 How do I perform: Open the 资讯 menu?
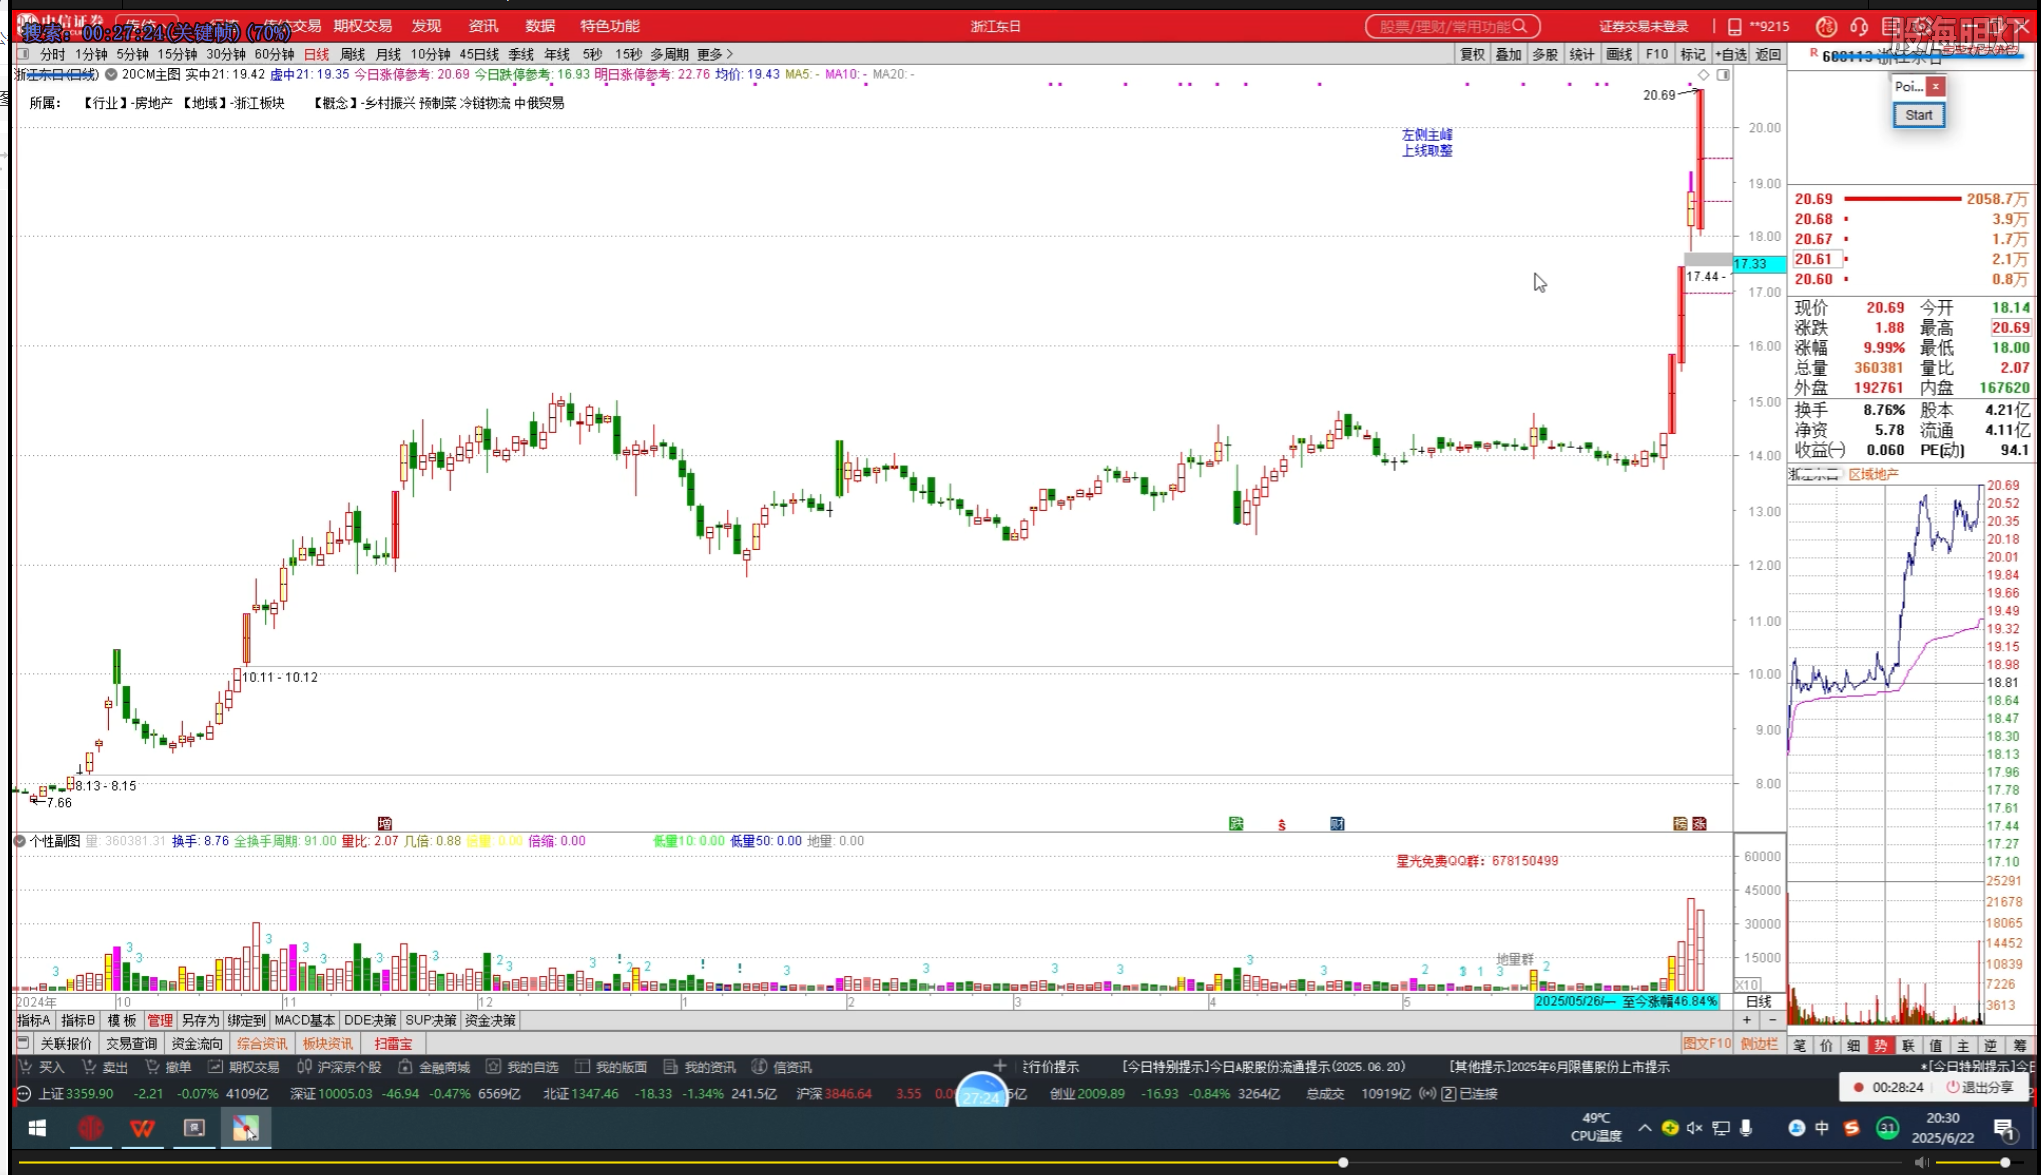pyautogui.click(x=483, y=26)
